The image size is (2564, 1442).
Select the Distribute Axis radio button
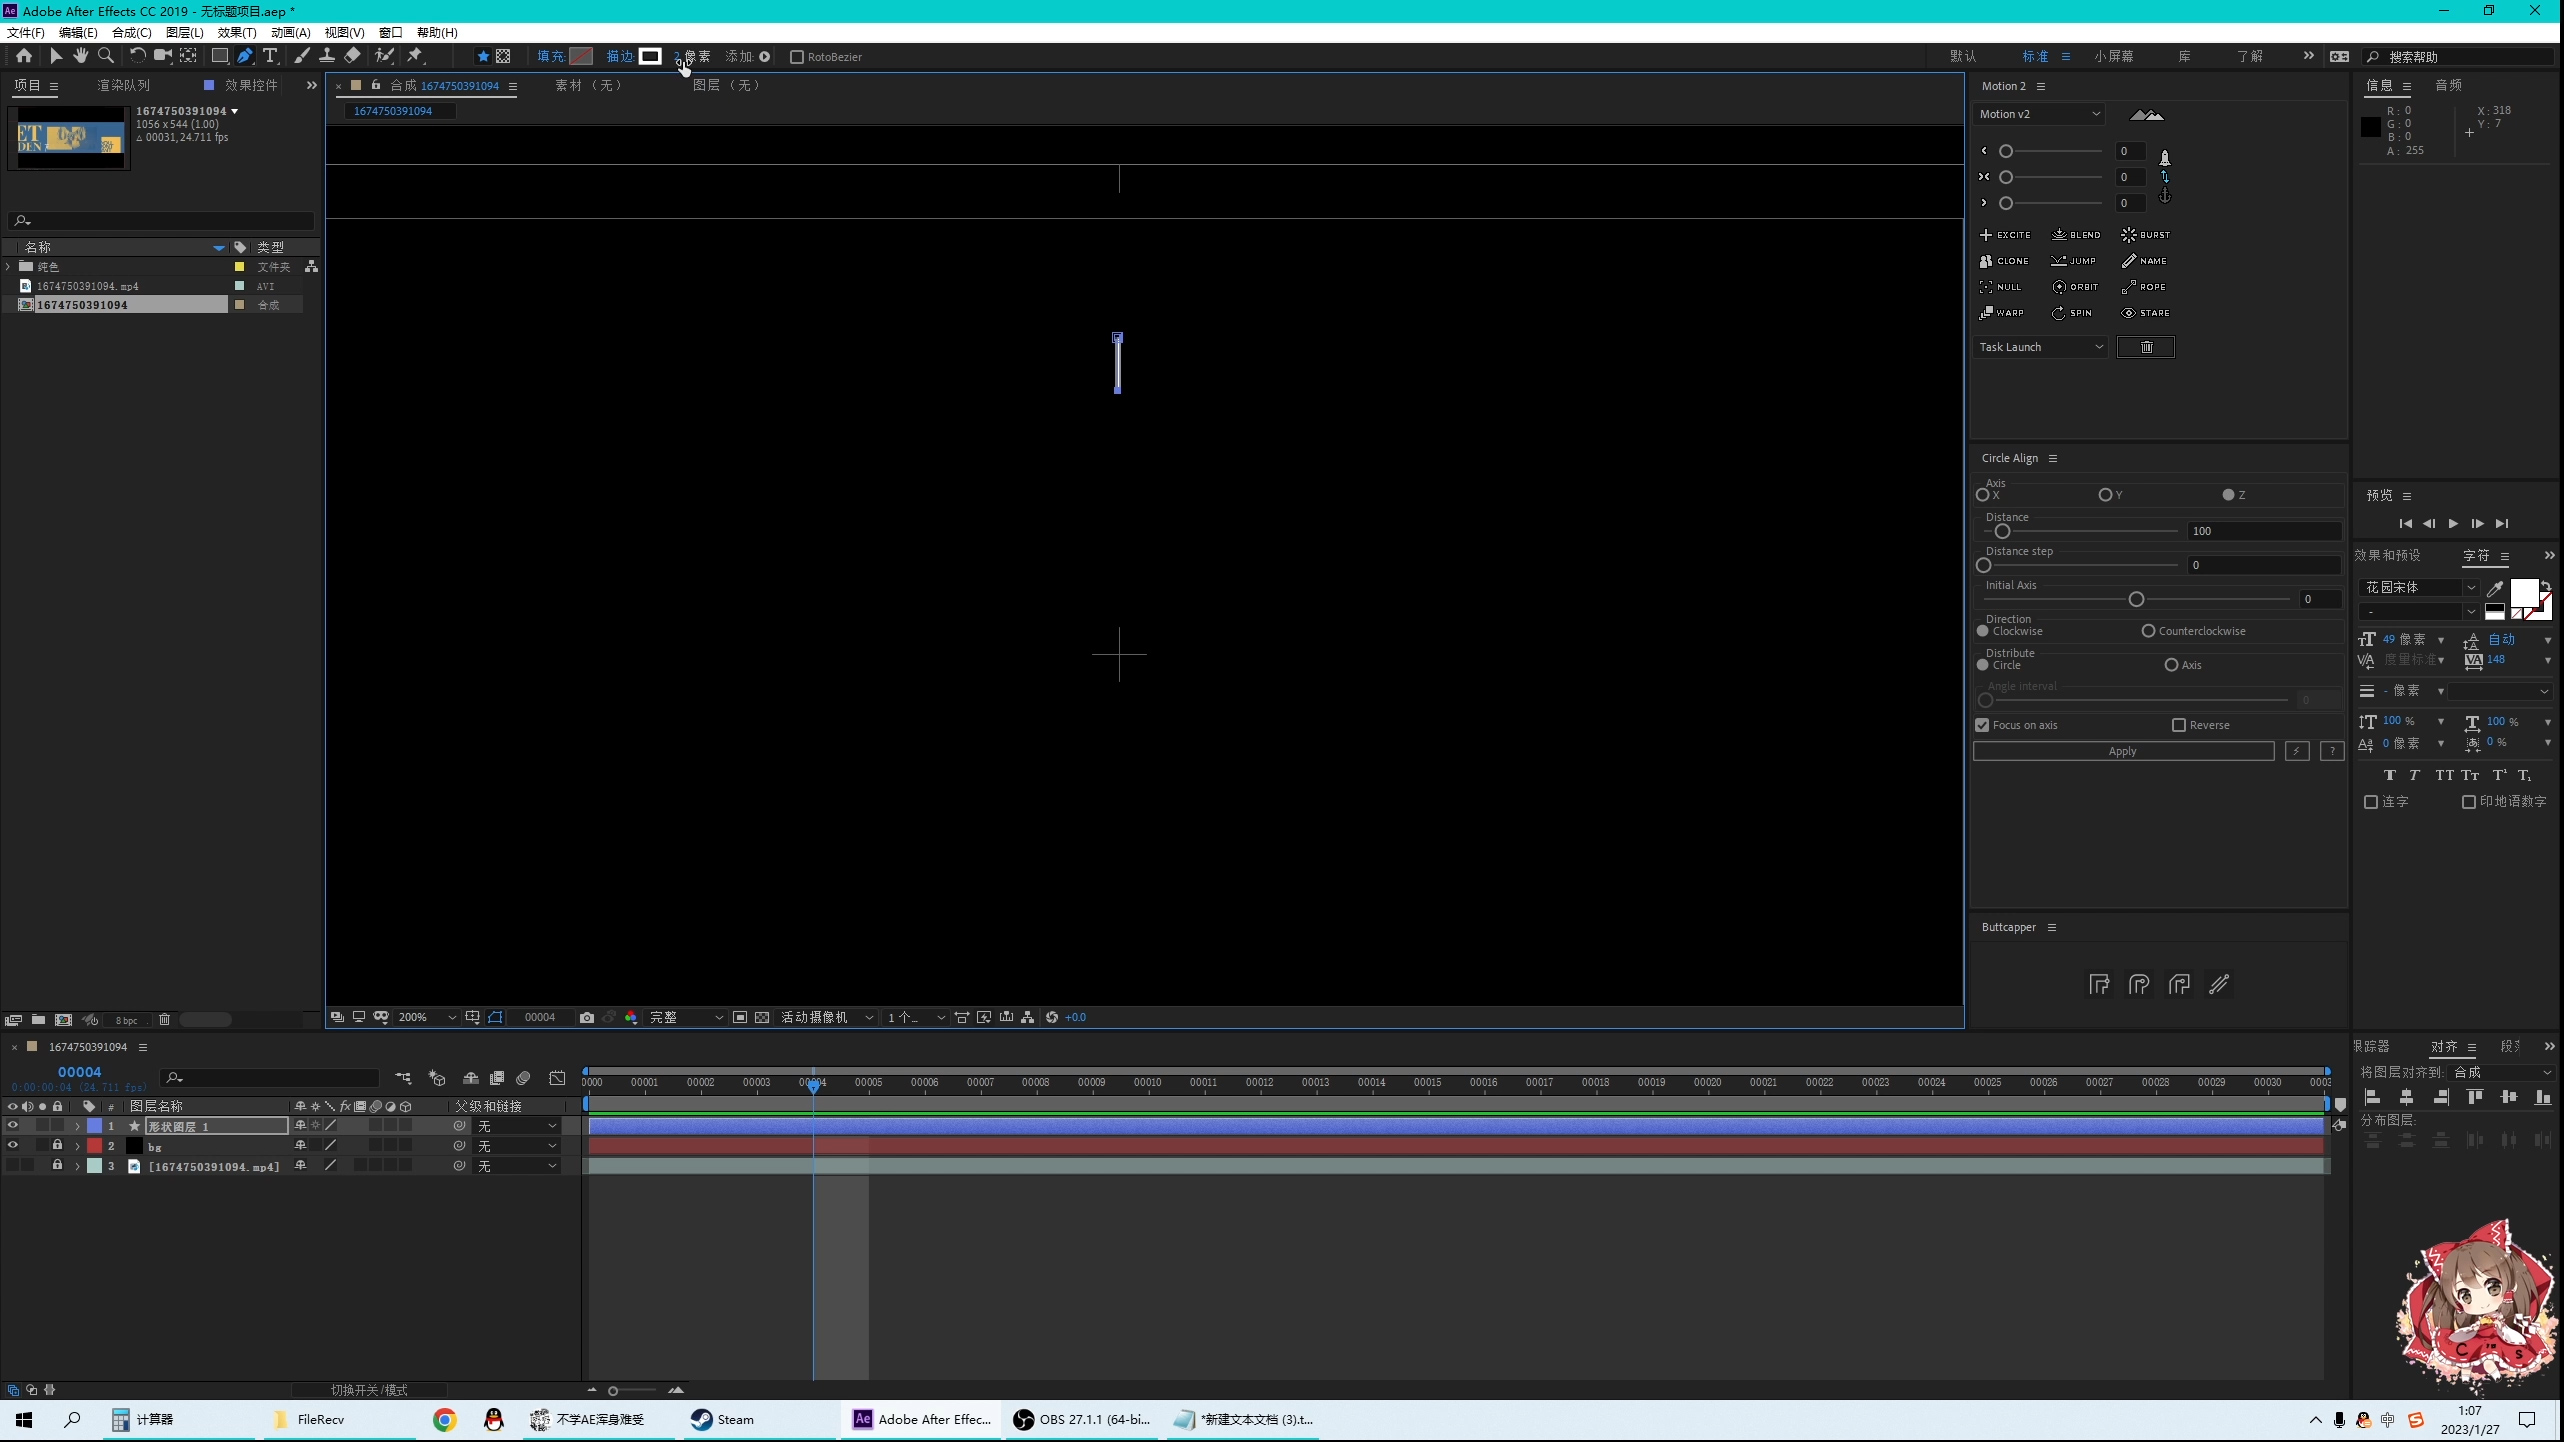pos(2171,665)
